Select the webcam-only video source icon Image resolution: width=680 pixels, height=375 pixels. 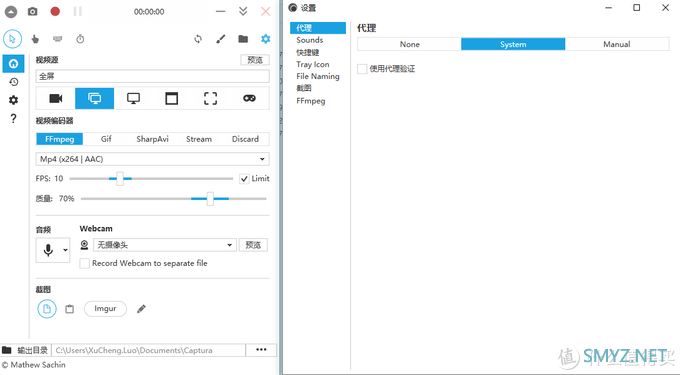click(x=56, y=98)
